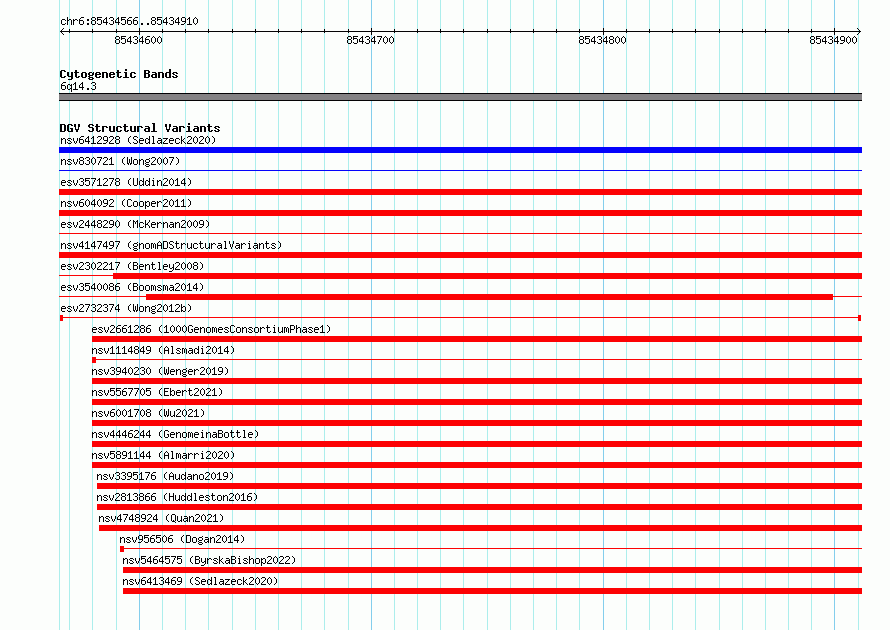Click the 85434800 ruler position label
This screenshot has width=890, height=630.
(x=602, y=40)
